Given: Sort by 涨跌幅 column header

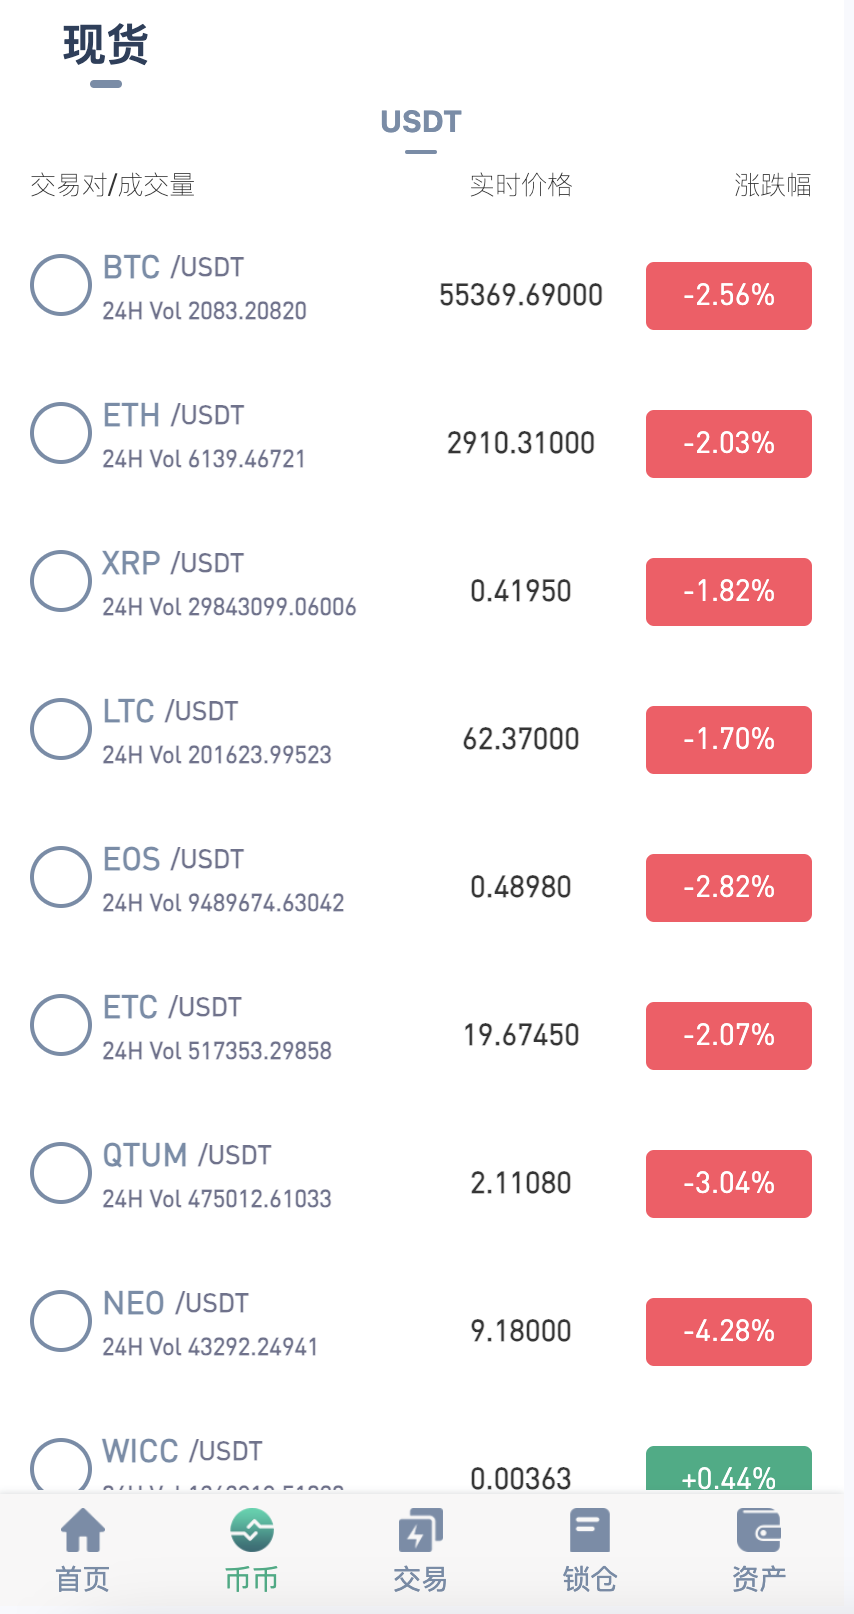Looking at the screenshot, I should pyautogui.click(x=773, y=185).
